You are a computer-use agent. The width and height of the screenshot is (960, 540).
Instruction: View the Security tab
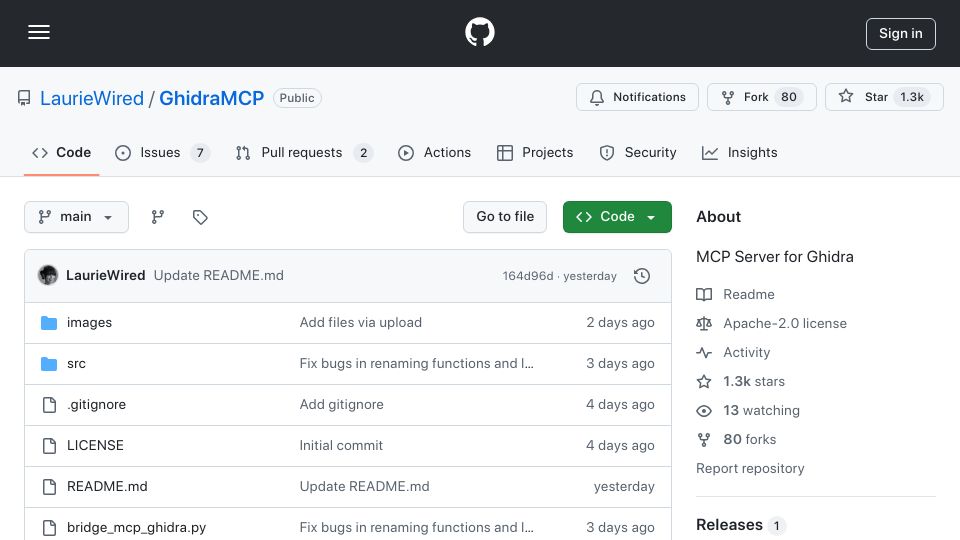click(638, 152)
